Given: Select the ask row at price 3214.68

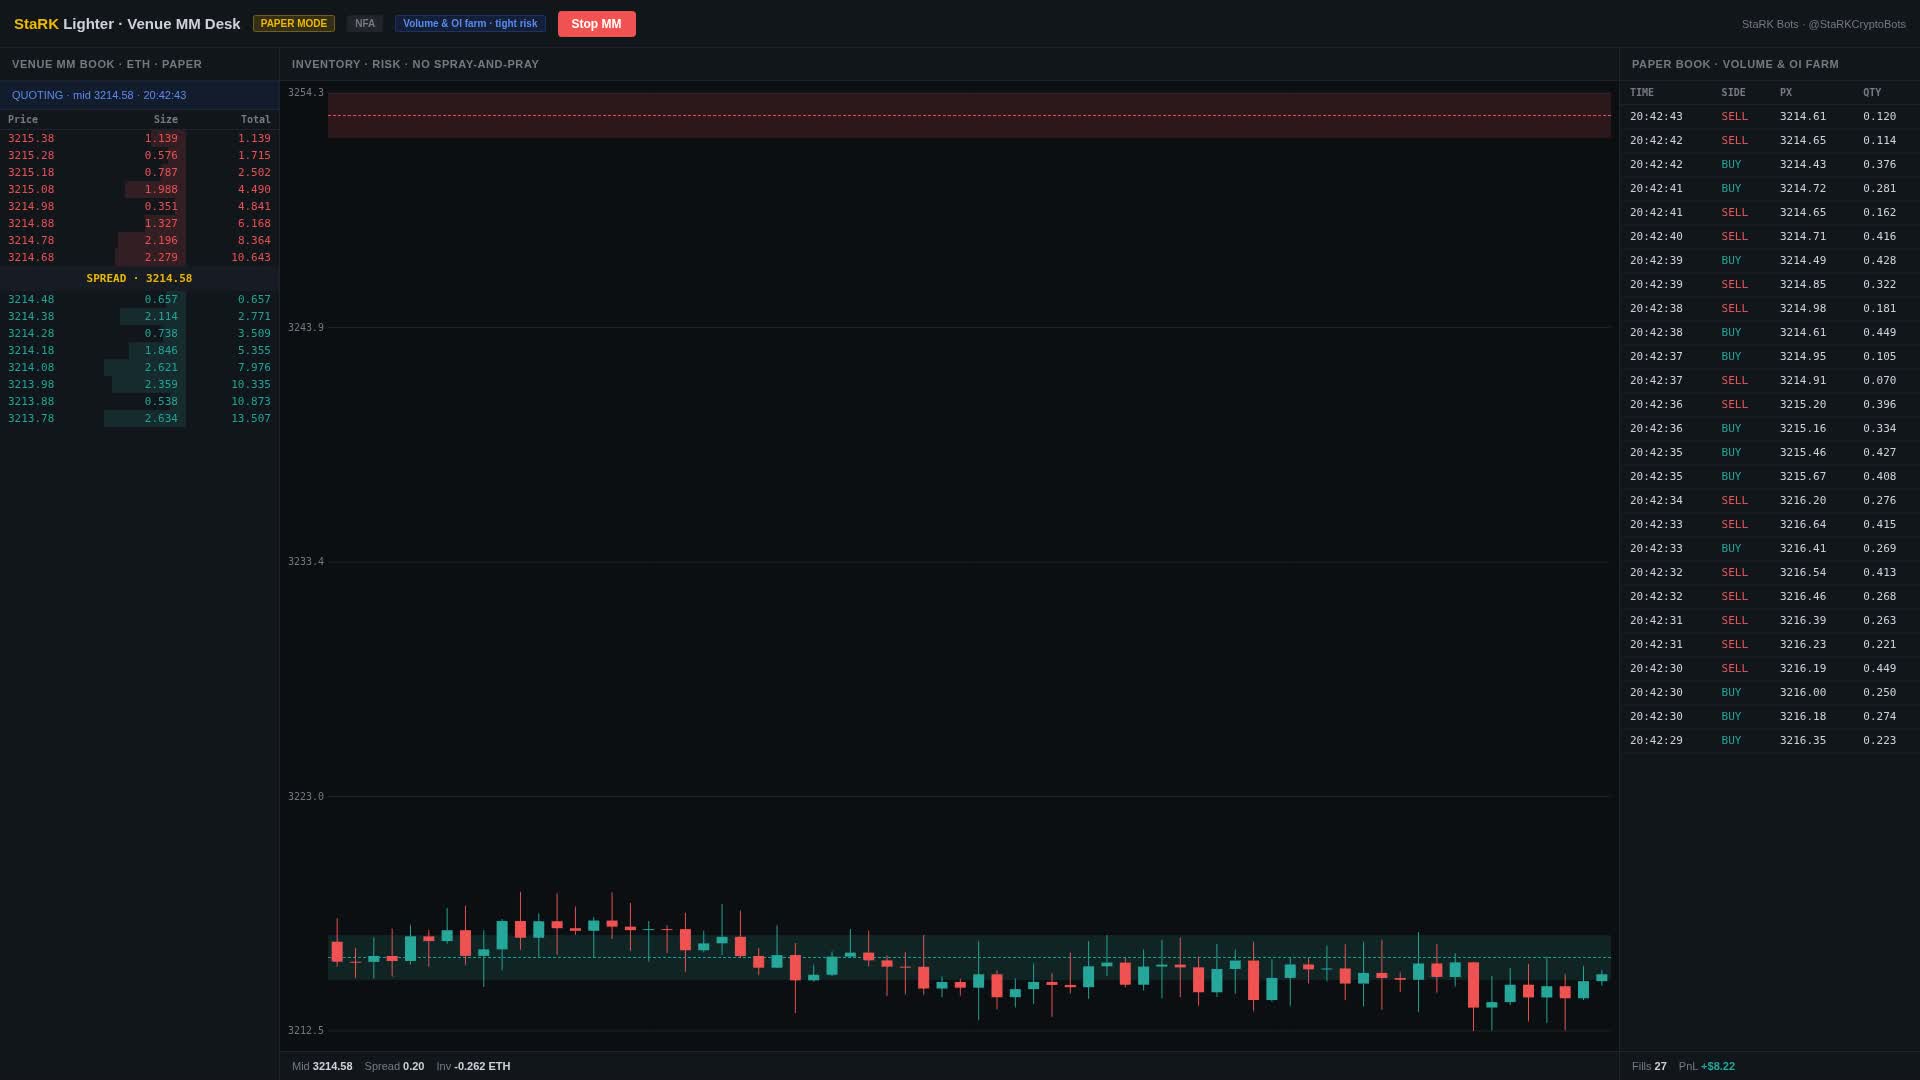Looking at the screenshot, I should (139, 258).
